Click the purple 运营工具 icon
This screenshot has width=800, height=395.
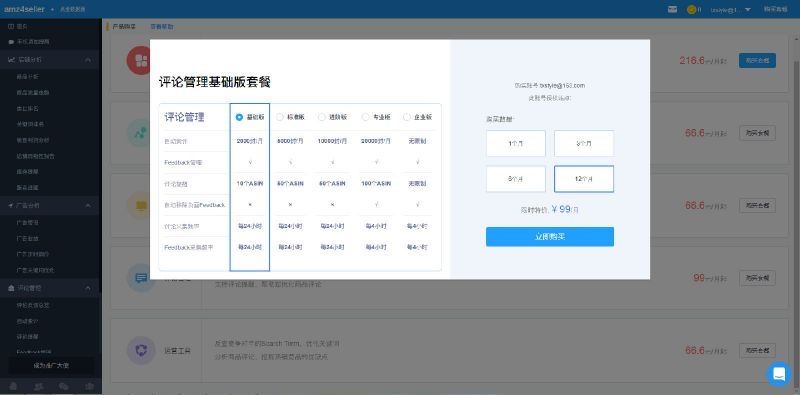[141, 351]
